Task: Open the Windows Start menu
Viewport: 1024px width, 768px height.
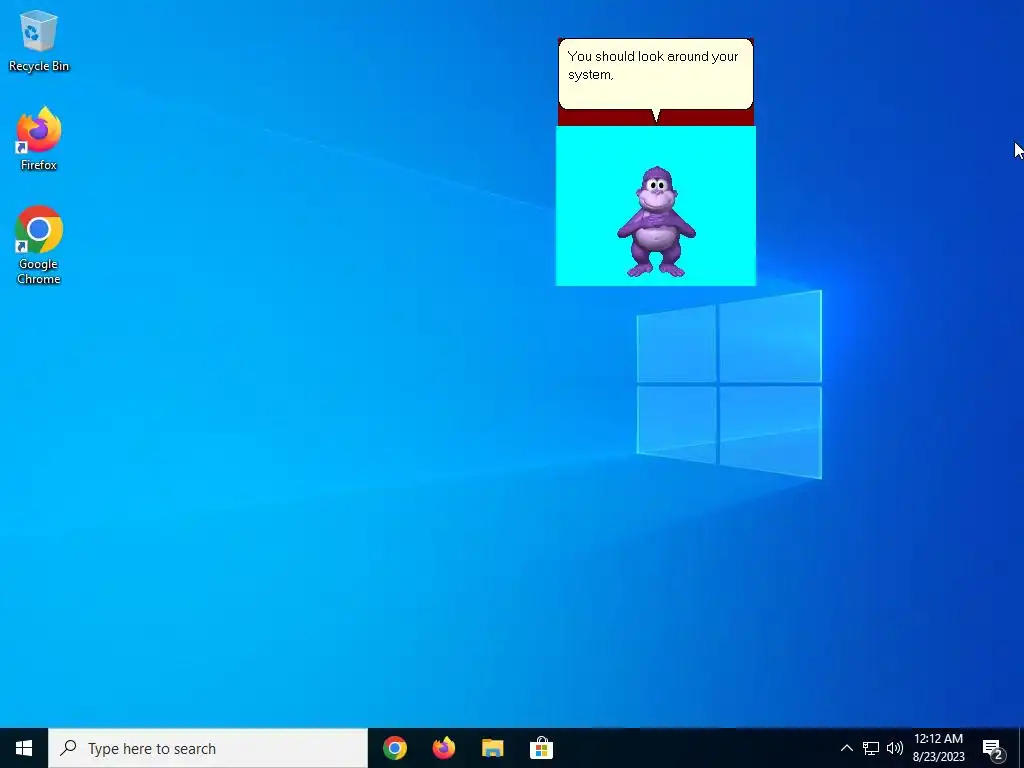Action: coord(24,748)
